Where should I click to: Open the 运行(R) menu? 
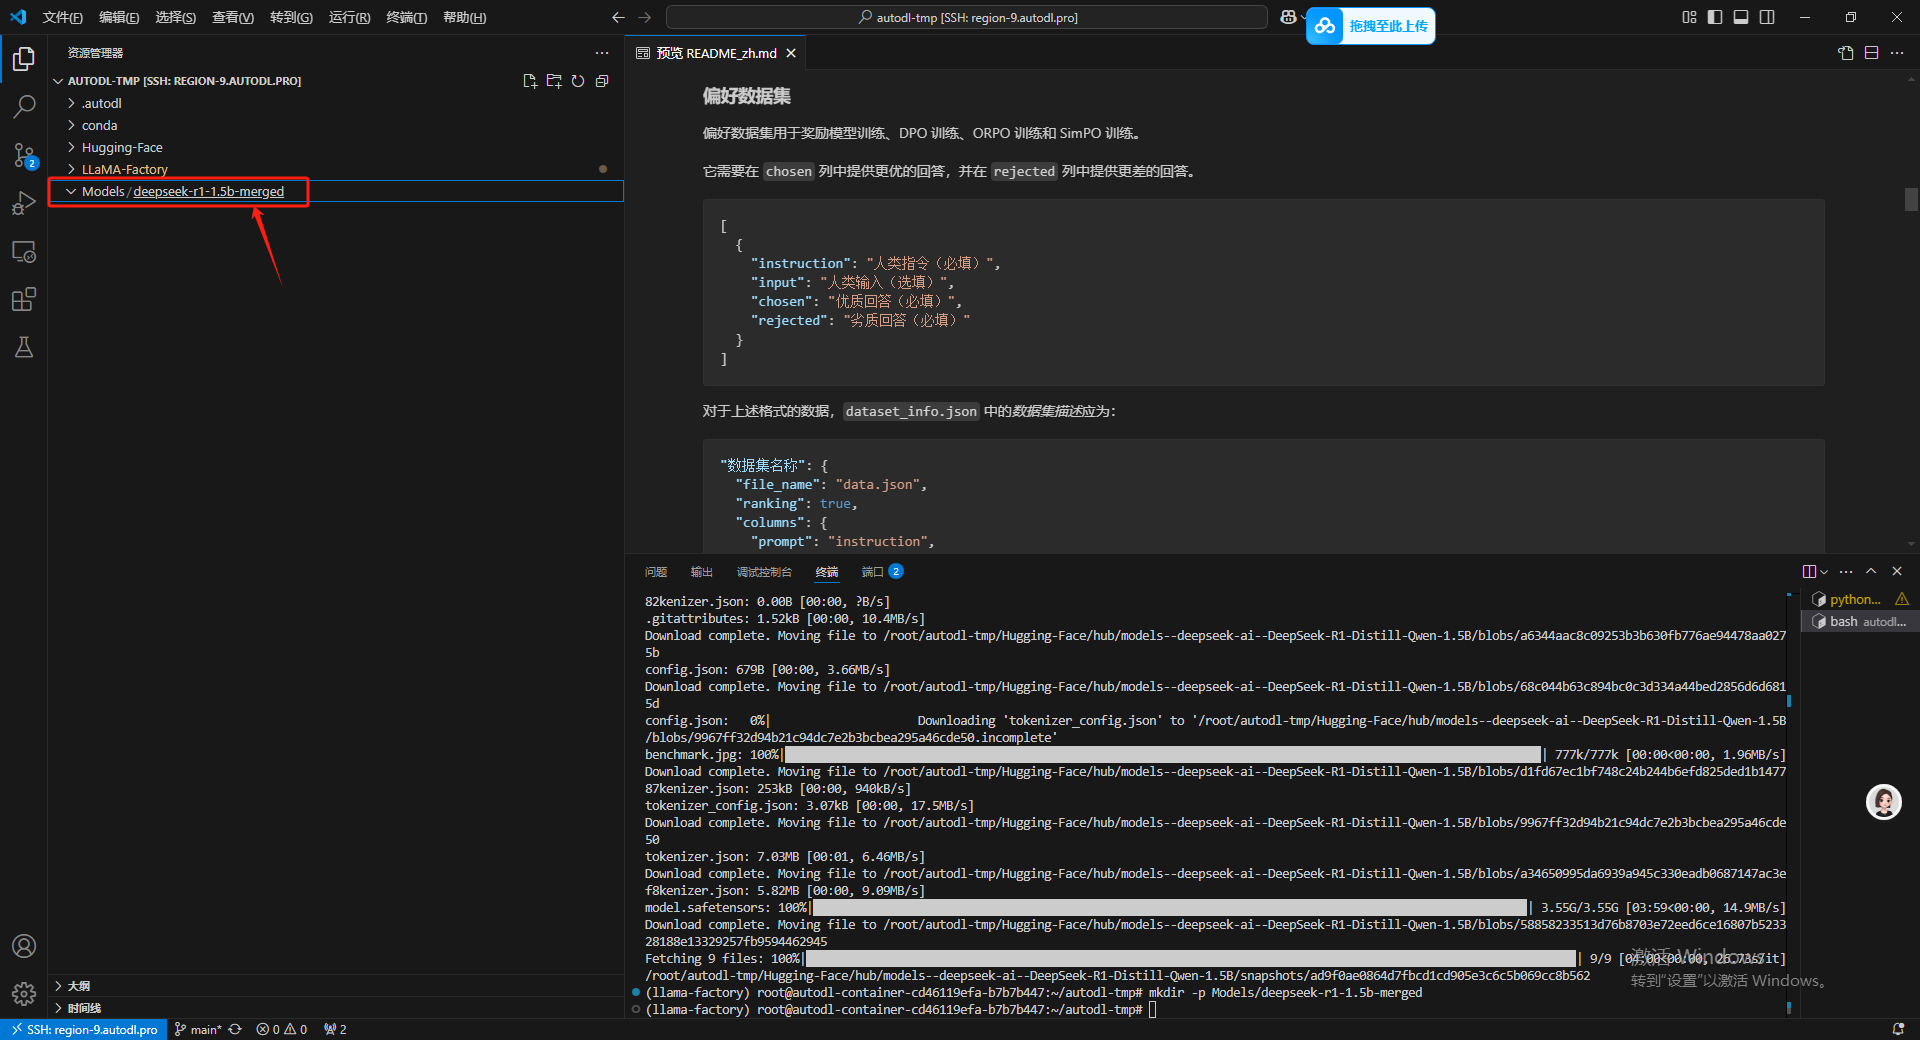point(350,17)
